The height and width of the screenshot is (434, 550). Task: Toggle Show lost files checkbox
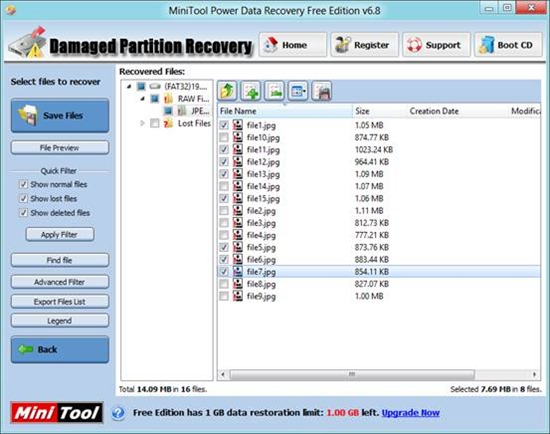[23, 199]
